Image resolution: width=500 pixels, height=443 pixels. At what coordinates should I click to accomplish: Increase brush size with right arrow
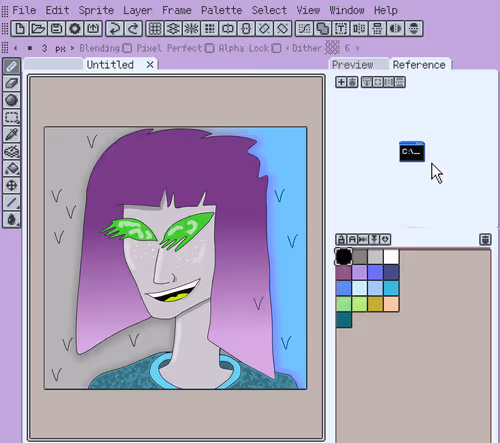point(72,48)
